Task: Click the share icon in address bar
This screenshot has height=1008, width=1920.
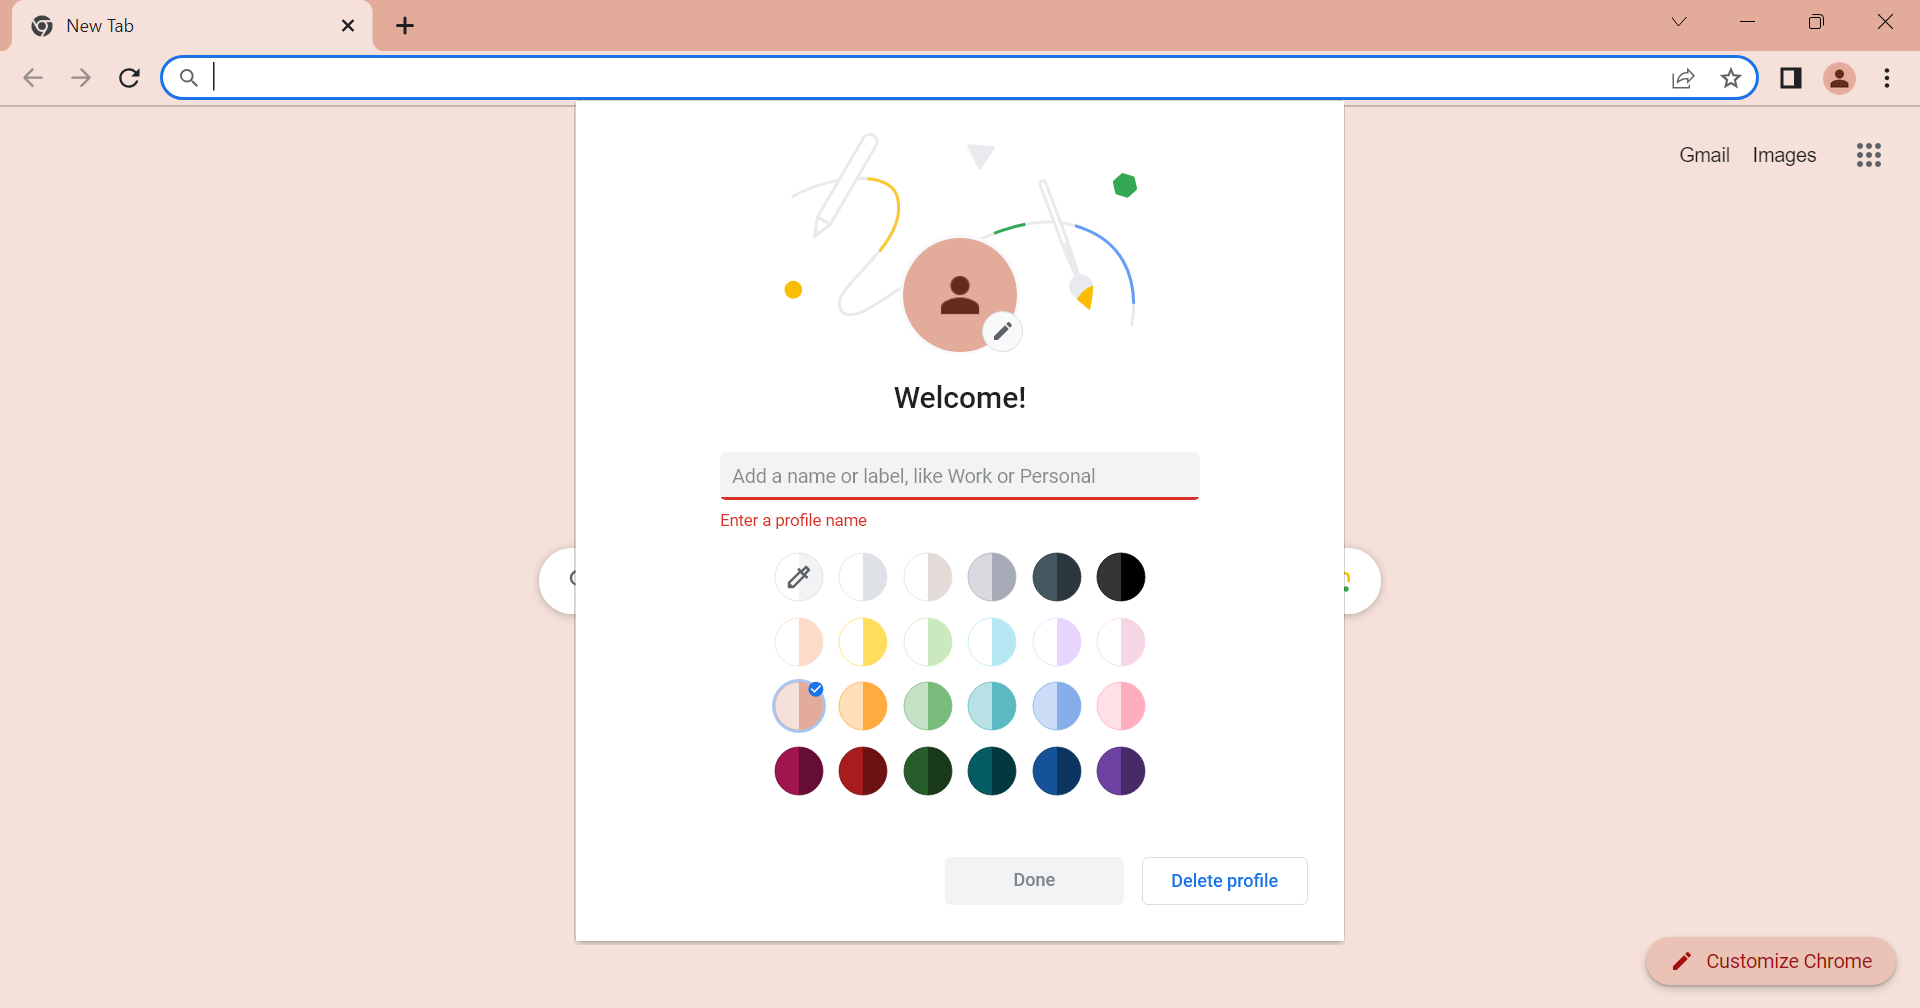Action: (x=1683, y=77)
